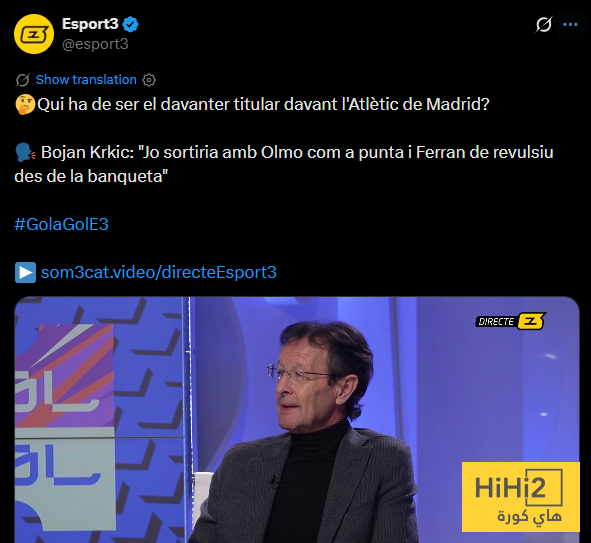Viewport: 591px width, 543px height.
Task: Click the play button emoji before the link
Action: click(25, 272)
